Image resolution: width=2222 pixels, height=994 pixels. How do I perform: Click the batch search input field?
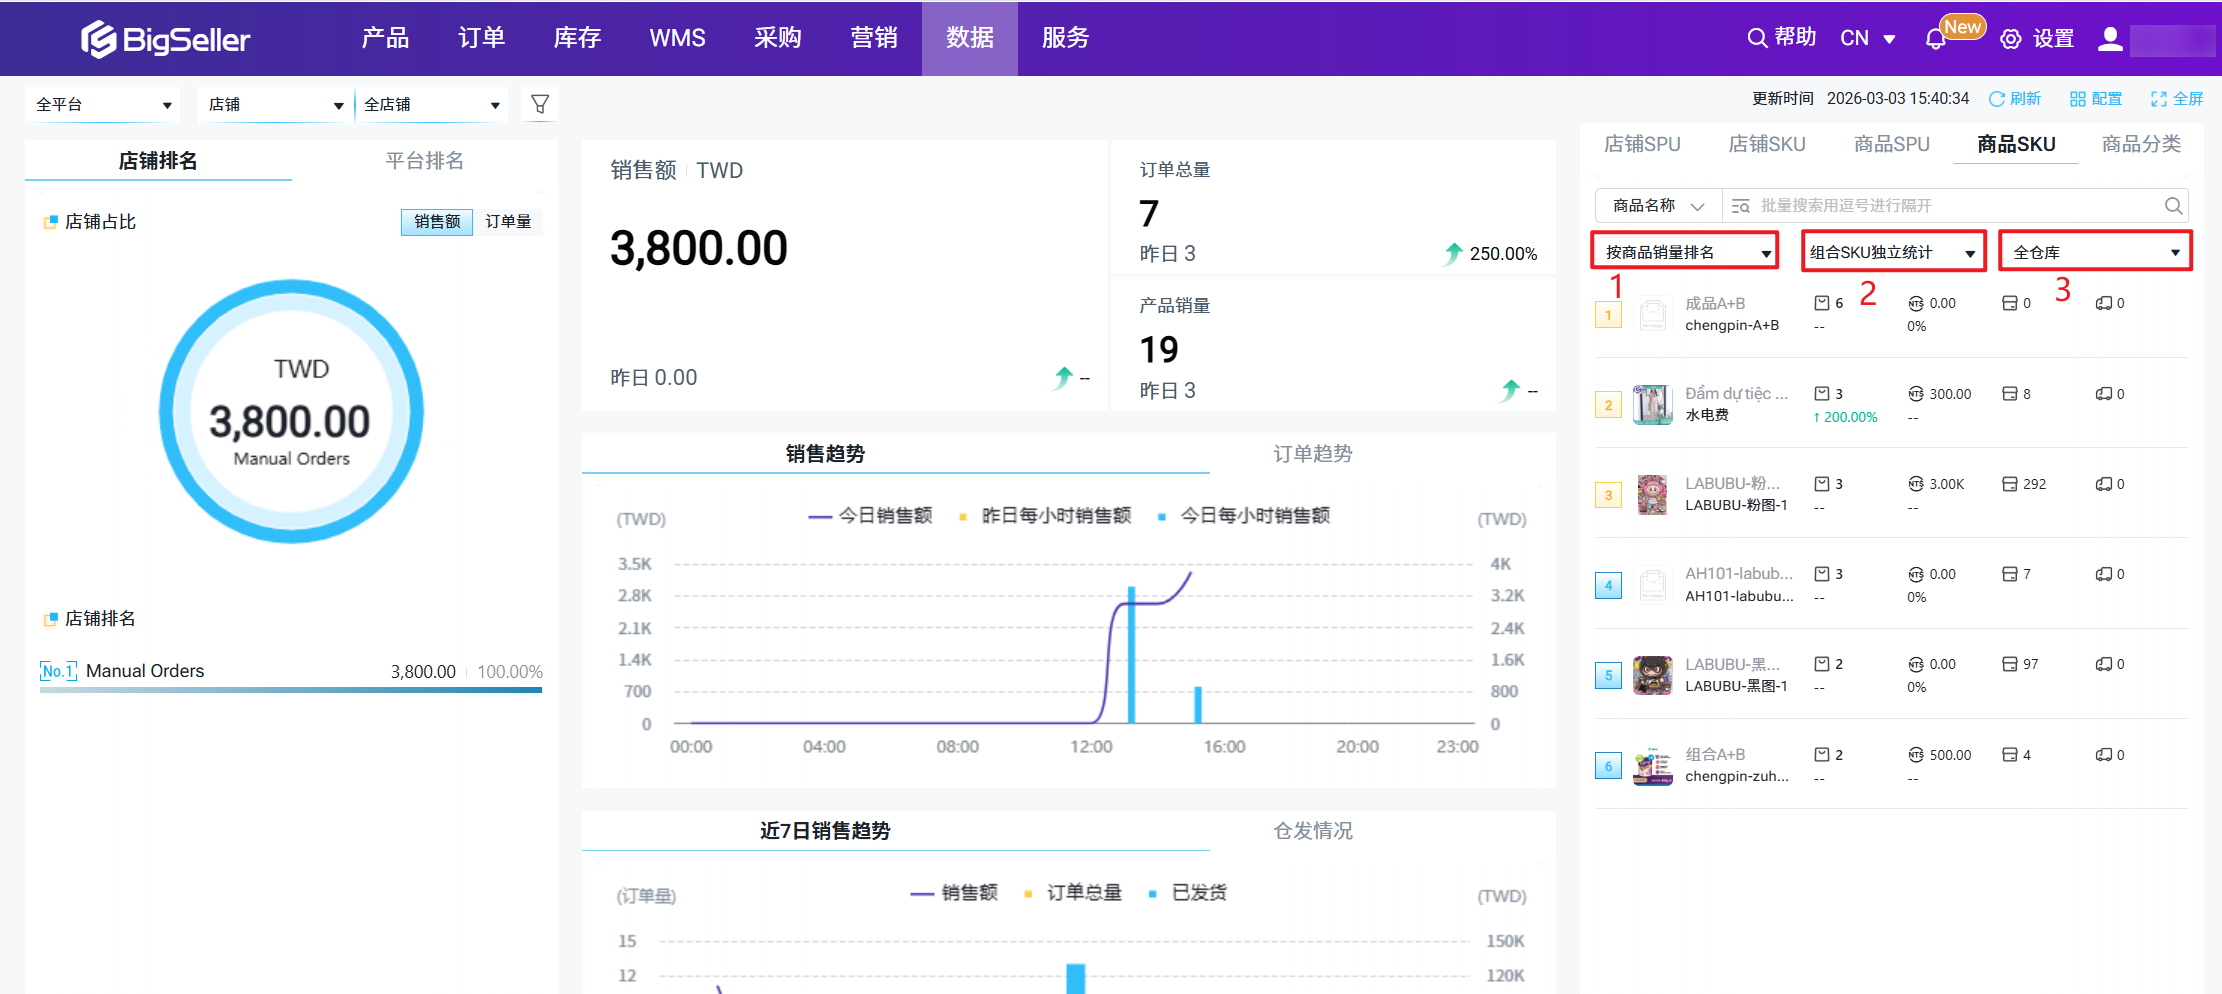coord(1950,206)
